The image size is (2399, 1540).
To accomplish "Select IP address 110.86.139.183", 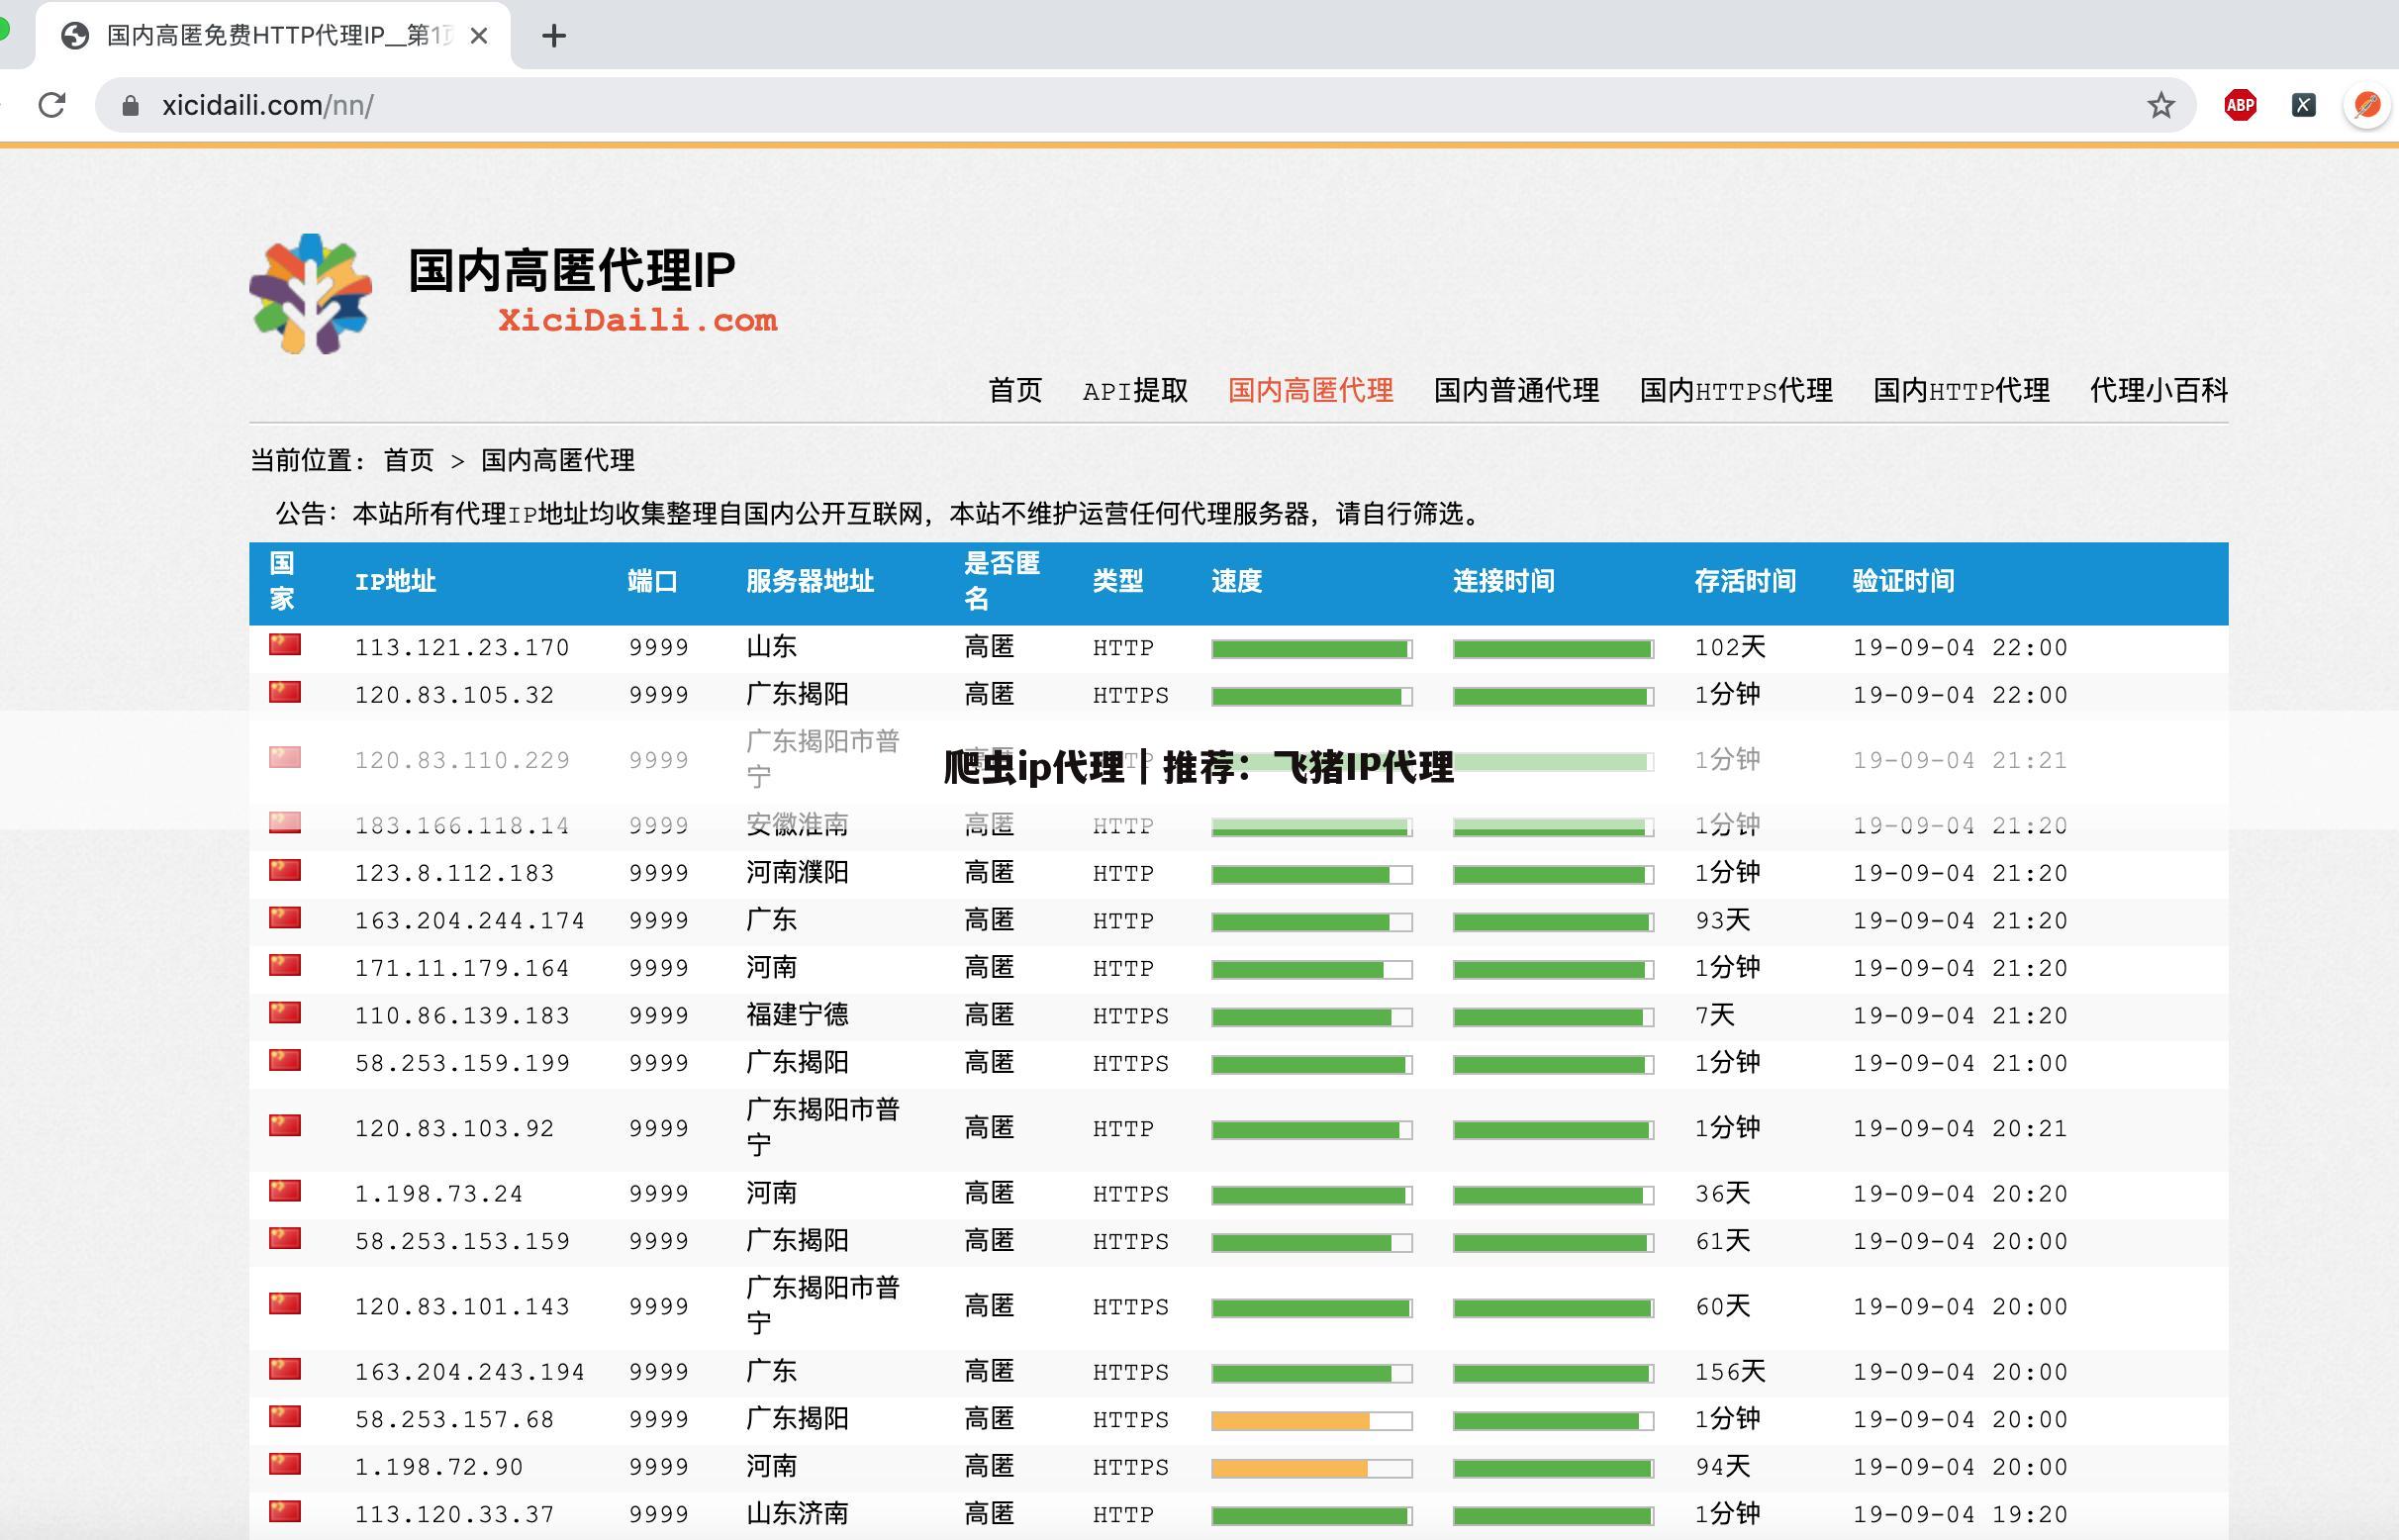I will [x=462, y=1016].
